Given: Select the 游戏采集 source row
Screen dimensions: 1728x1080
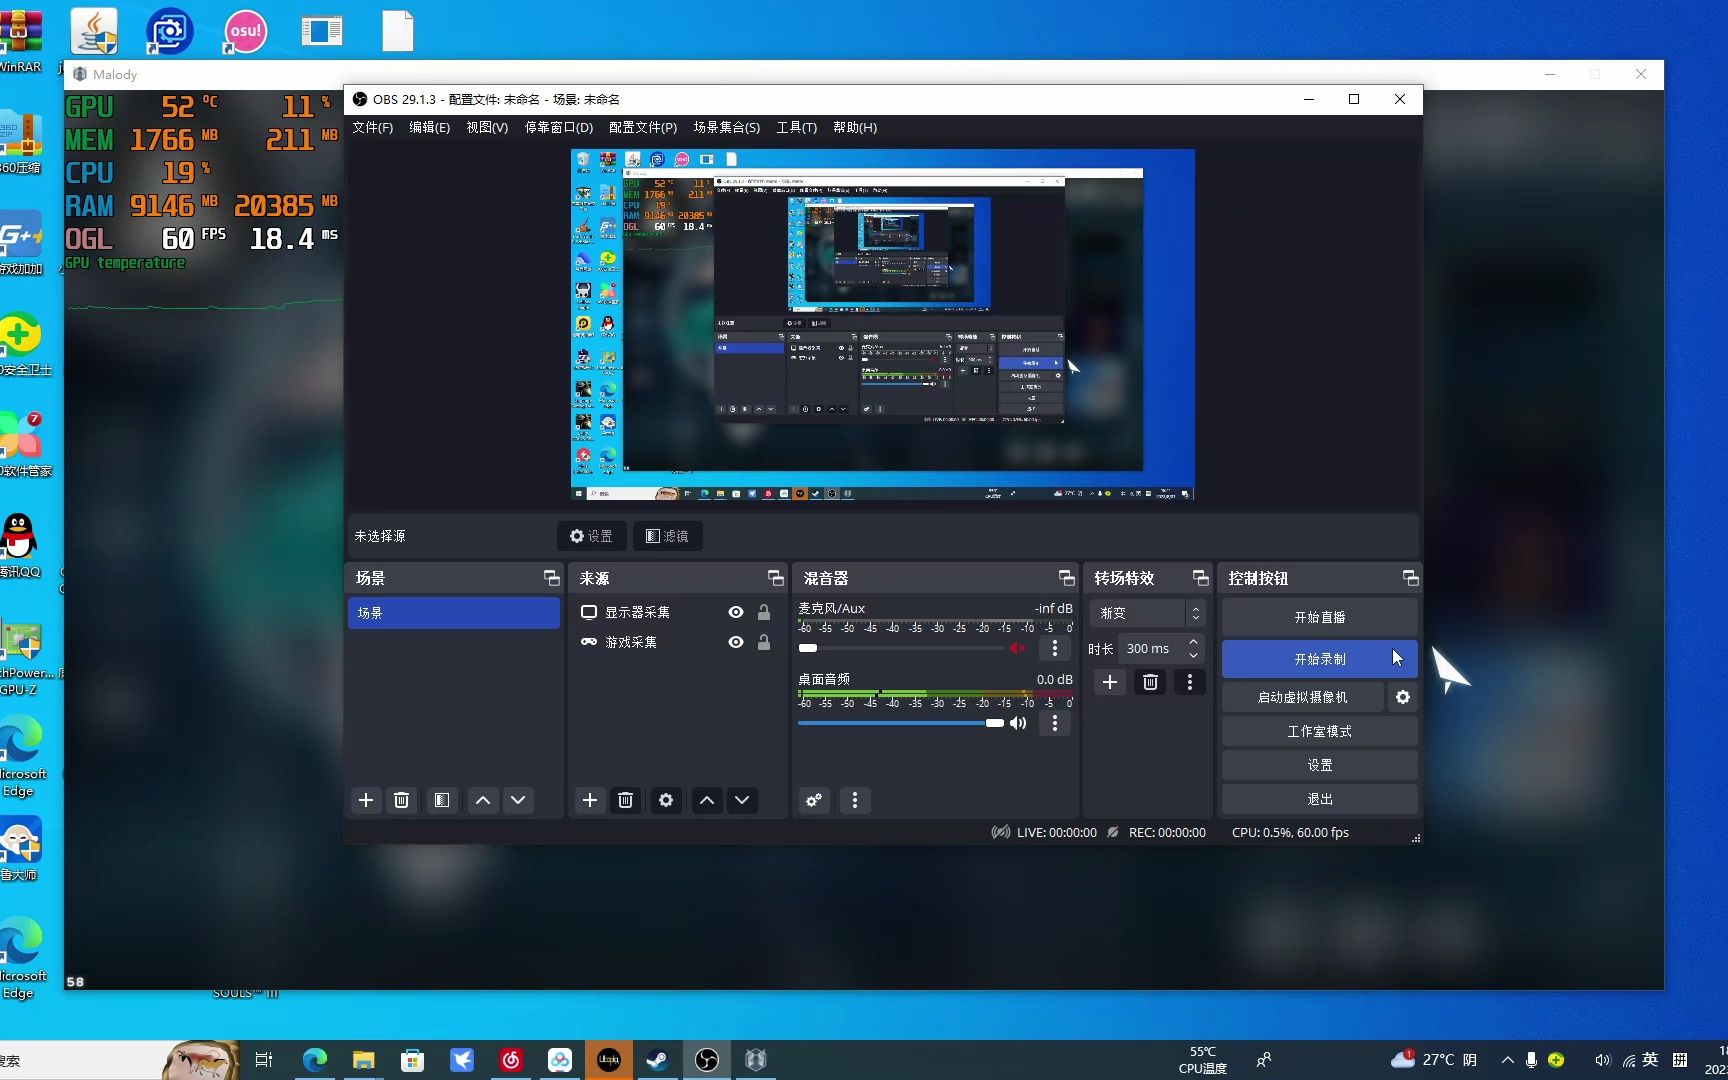Looking at the screenshot, I should coord(676,642).
